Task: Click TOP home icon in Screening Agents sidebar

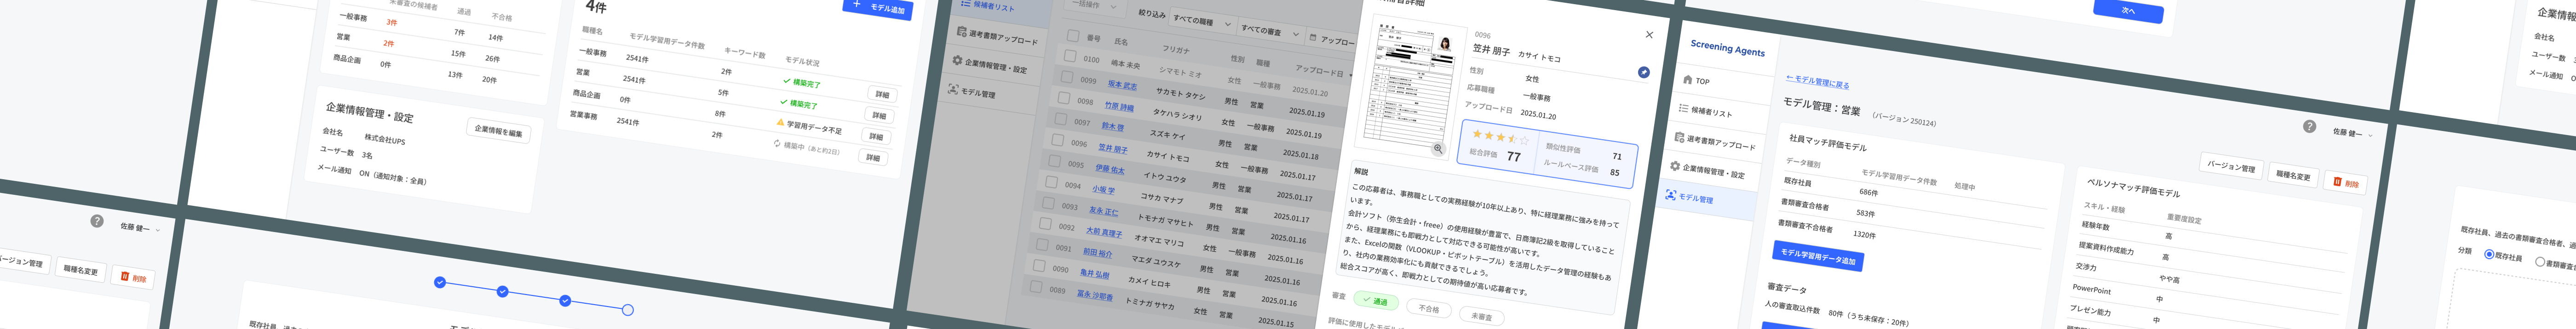Action: pos(1688,79)
